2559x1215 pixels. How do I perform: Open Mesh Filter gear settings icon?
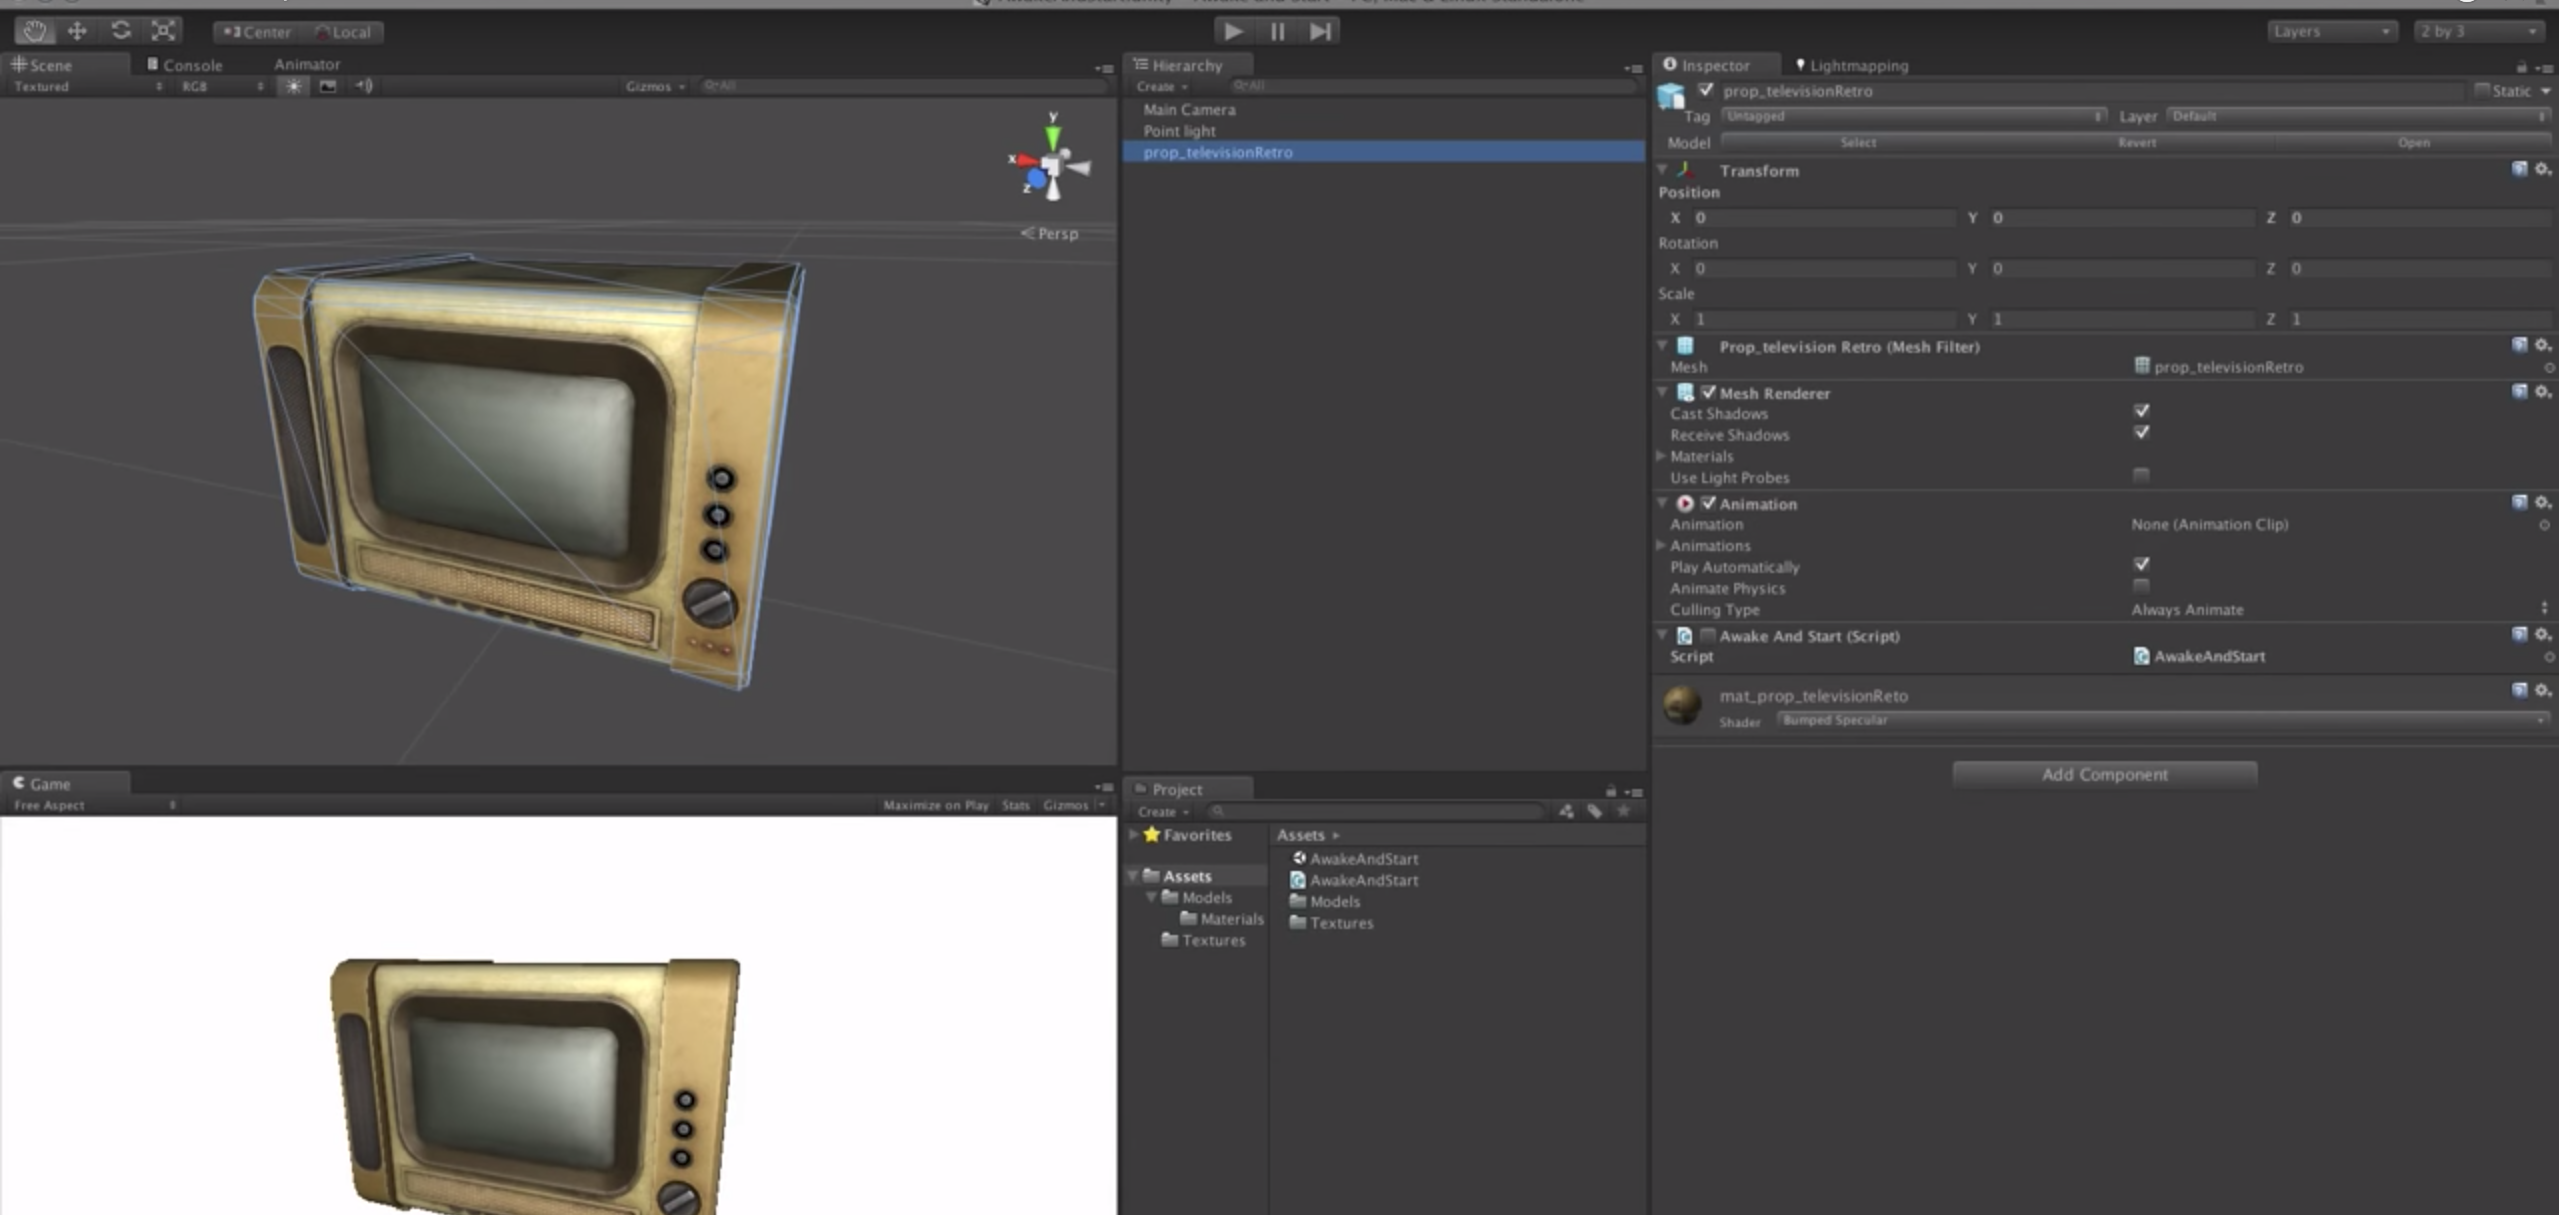pyautogui.click(x=2542, y=345)
